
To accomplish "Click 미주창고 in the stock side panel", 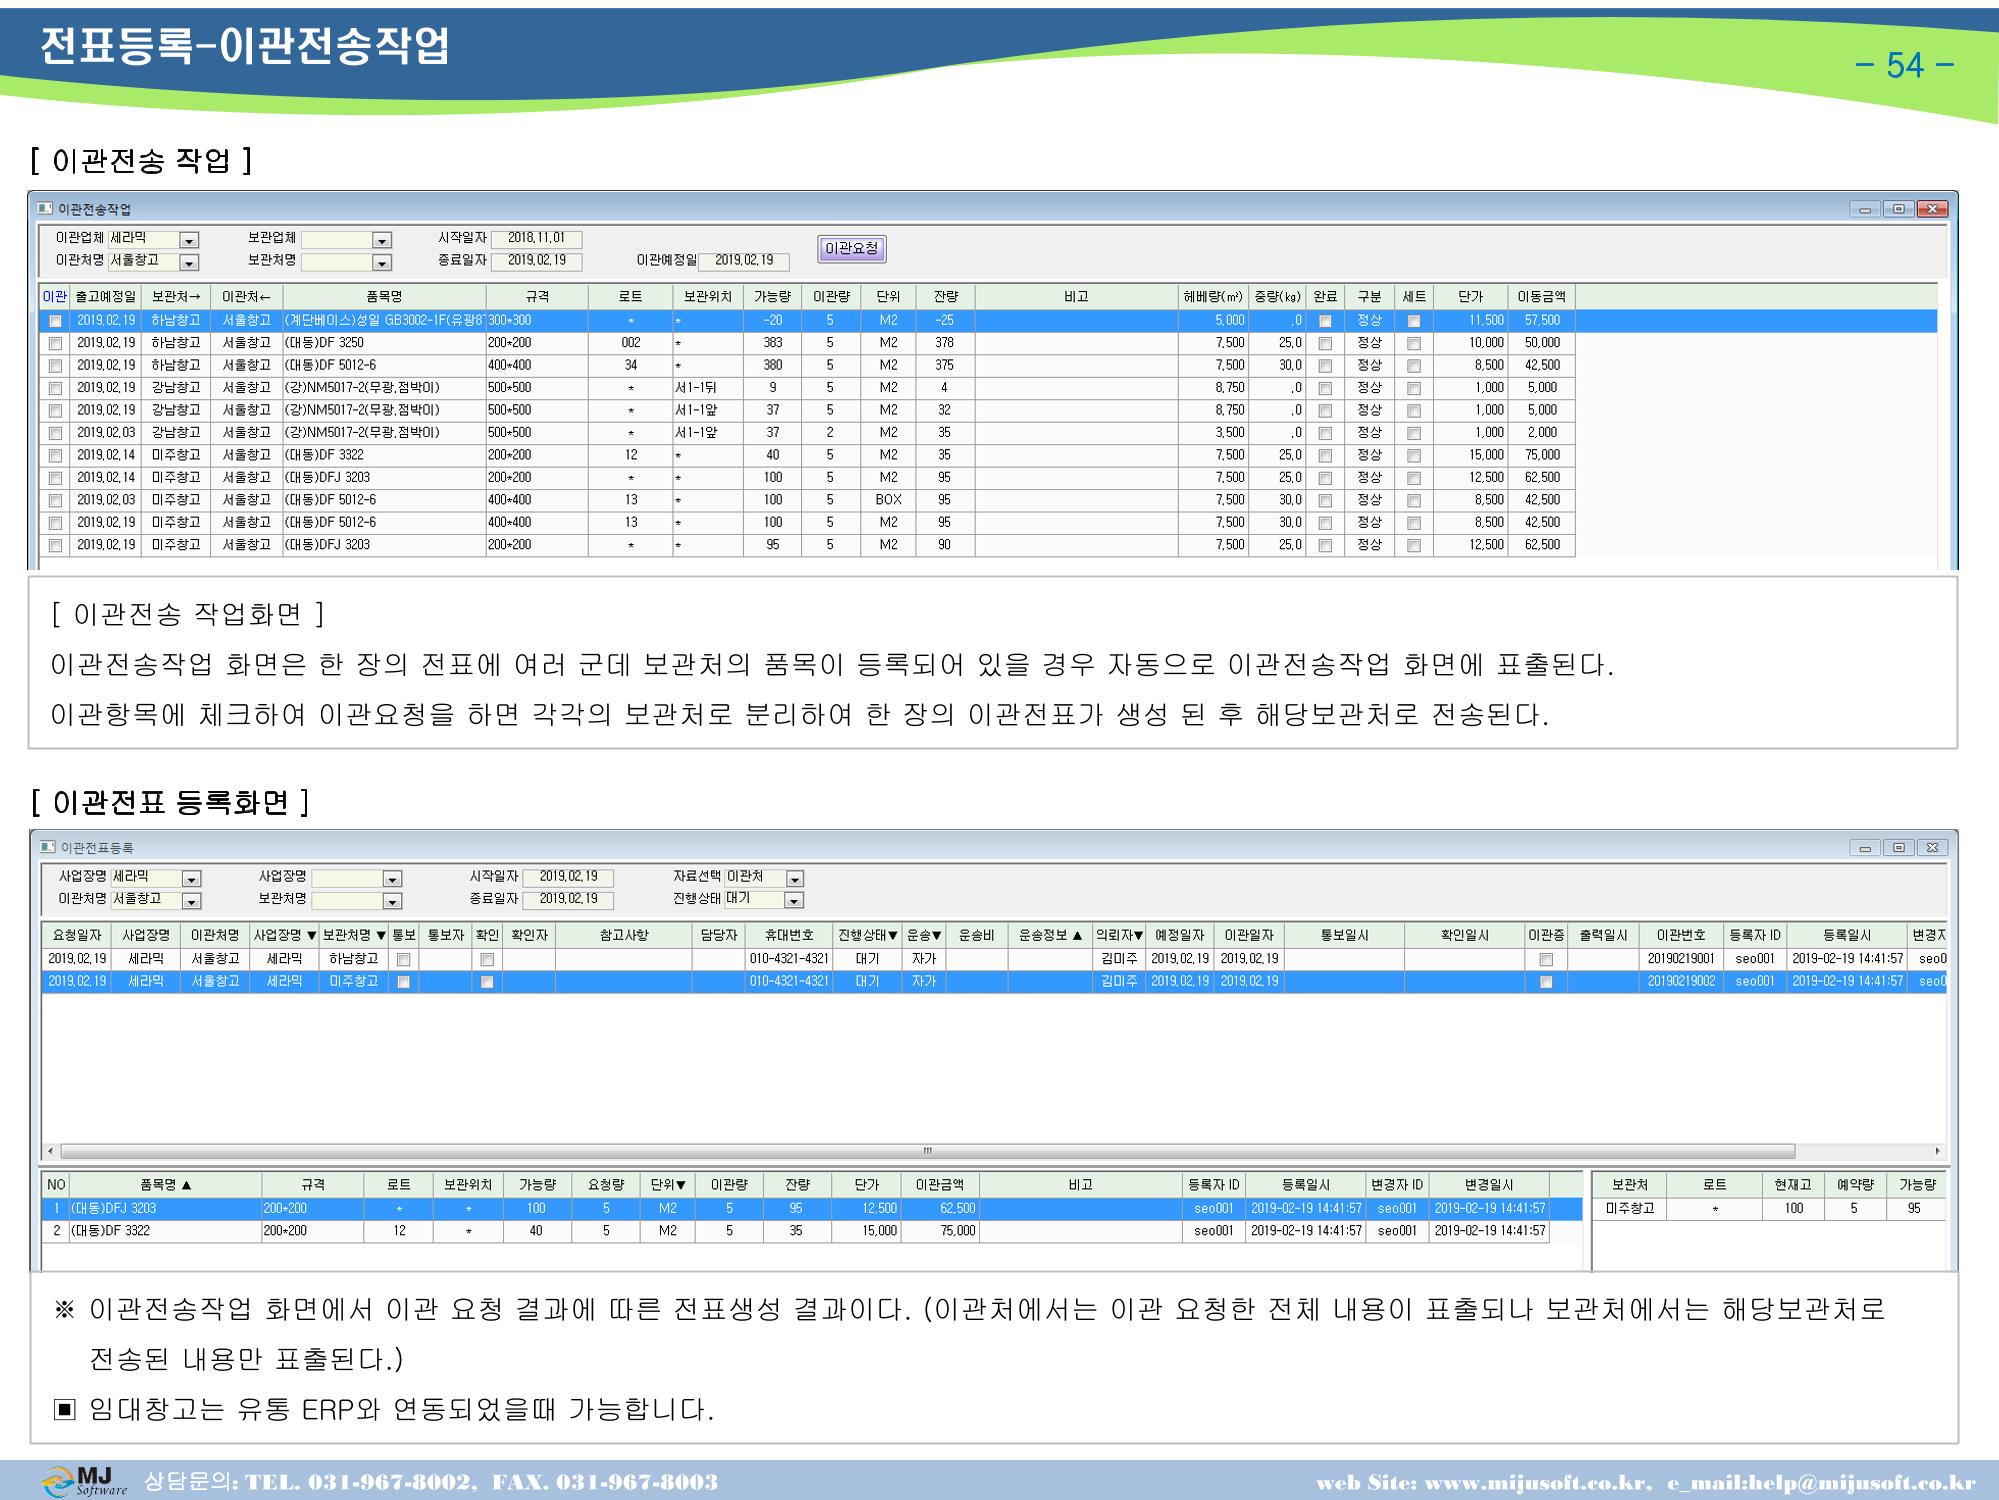I will [1630, 1208].
